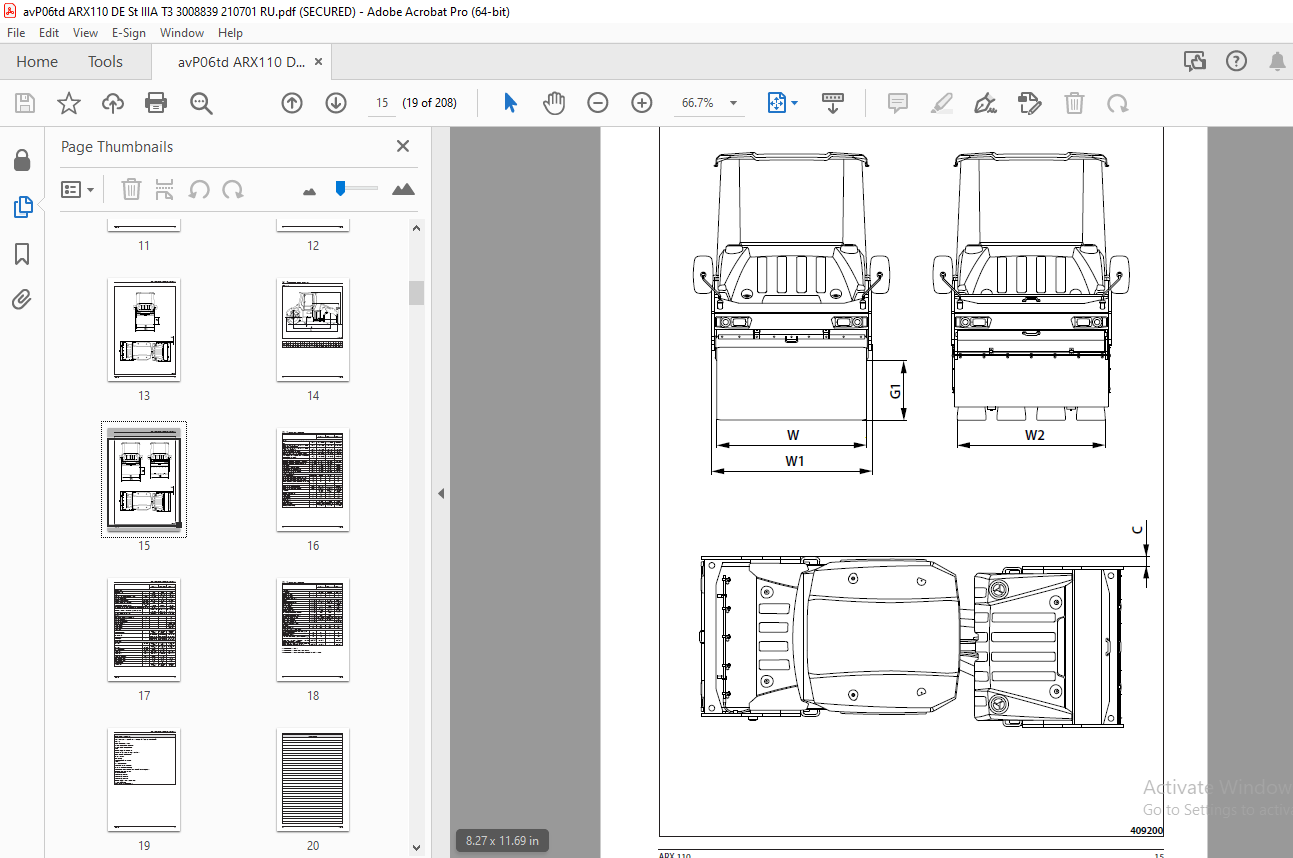Switch to the Home tab
Screen dimensions: 1293x858
37,62
